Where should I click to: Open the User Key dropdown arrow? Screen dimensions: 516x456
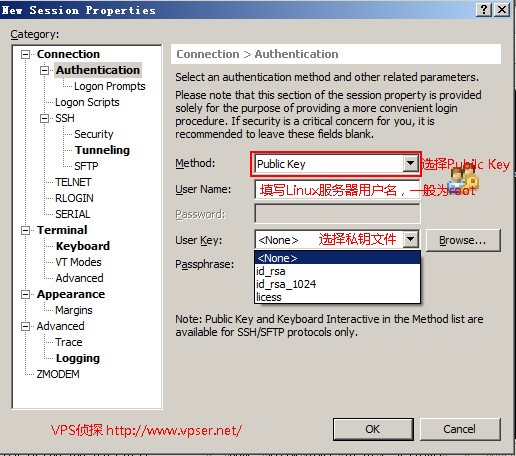coord(410,239)
